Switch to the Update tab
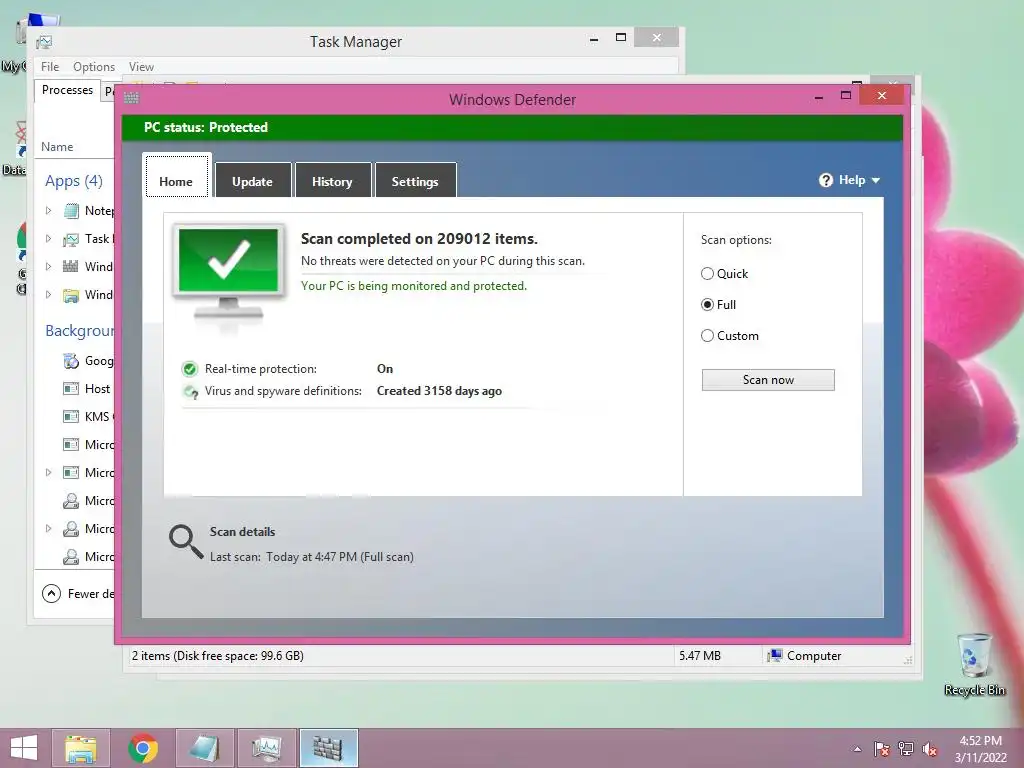This screenshot has height=768, width=1024. coord(253,181)
